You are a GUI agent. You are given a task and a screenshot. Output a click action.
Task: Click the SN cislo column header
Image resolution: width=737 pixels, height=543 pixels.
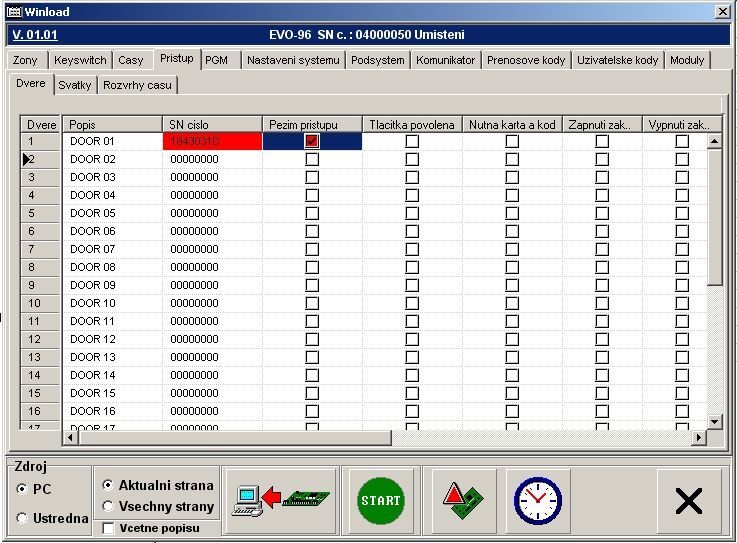(212, 124)
